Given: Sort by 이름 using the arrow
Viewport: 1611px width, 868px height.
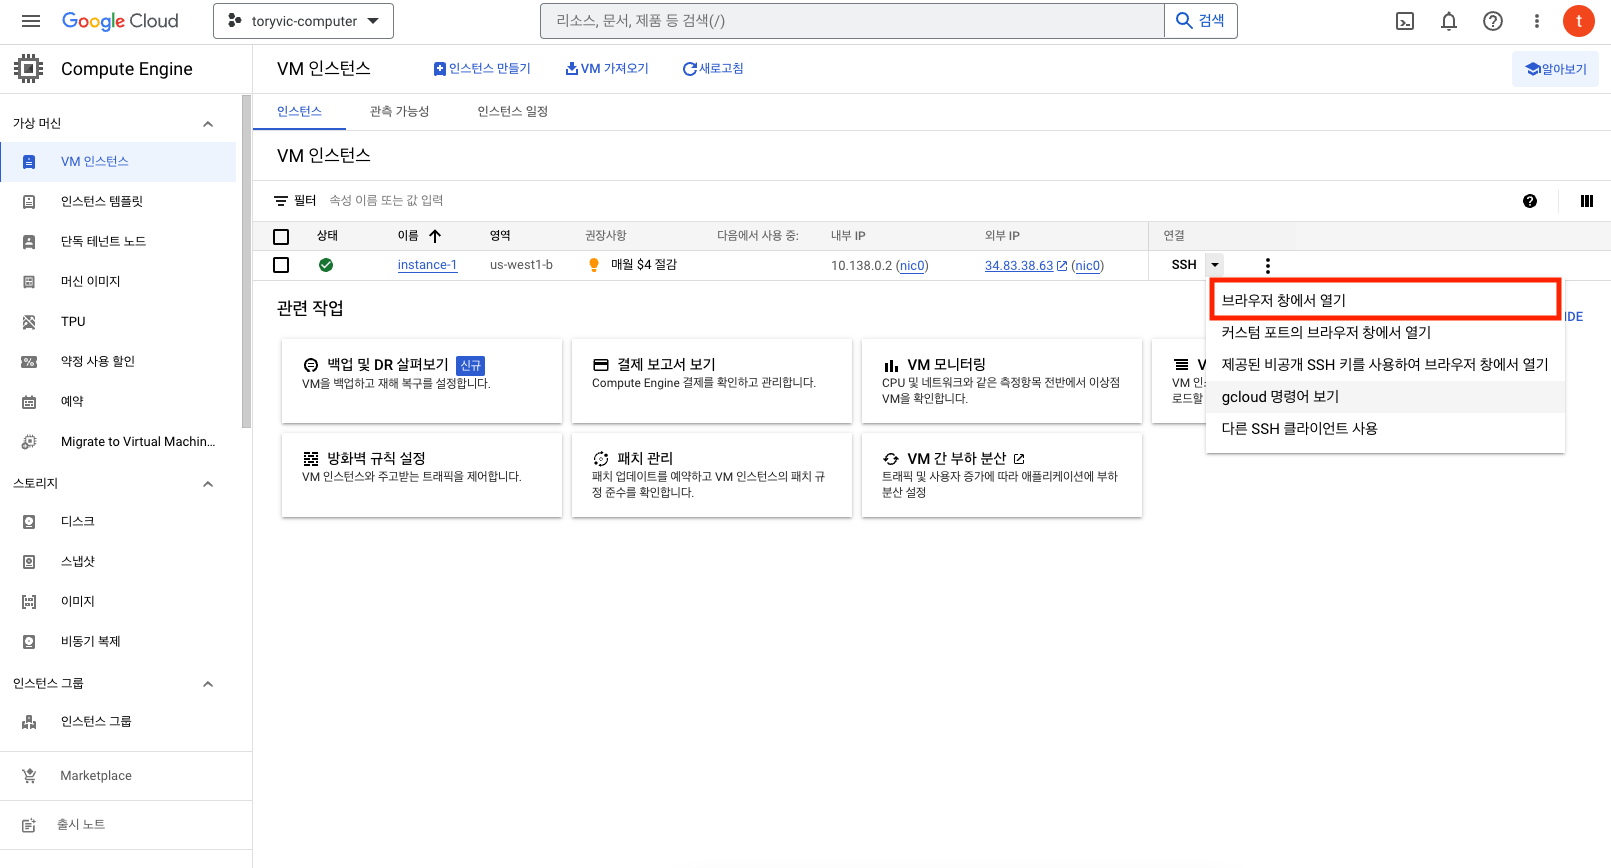Looking at the screenshot, I should point(435,237).
